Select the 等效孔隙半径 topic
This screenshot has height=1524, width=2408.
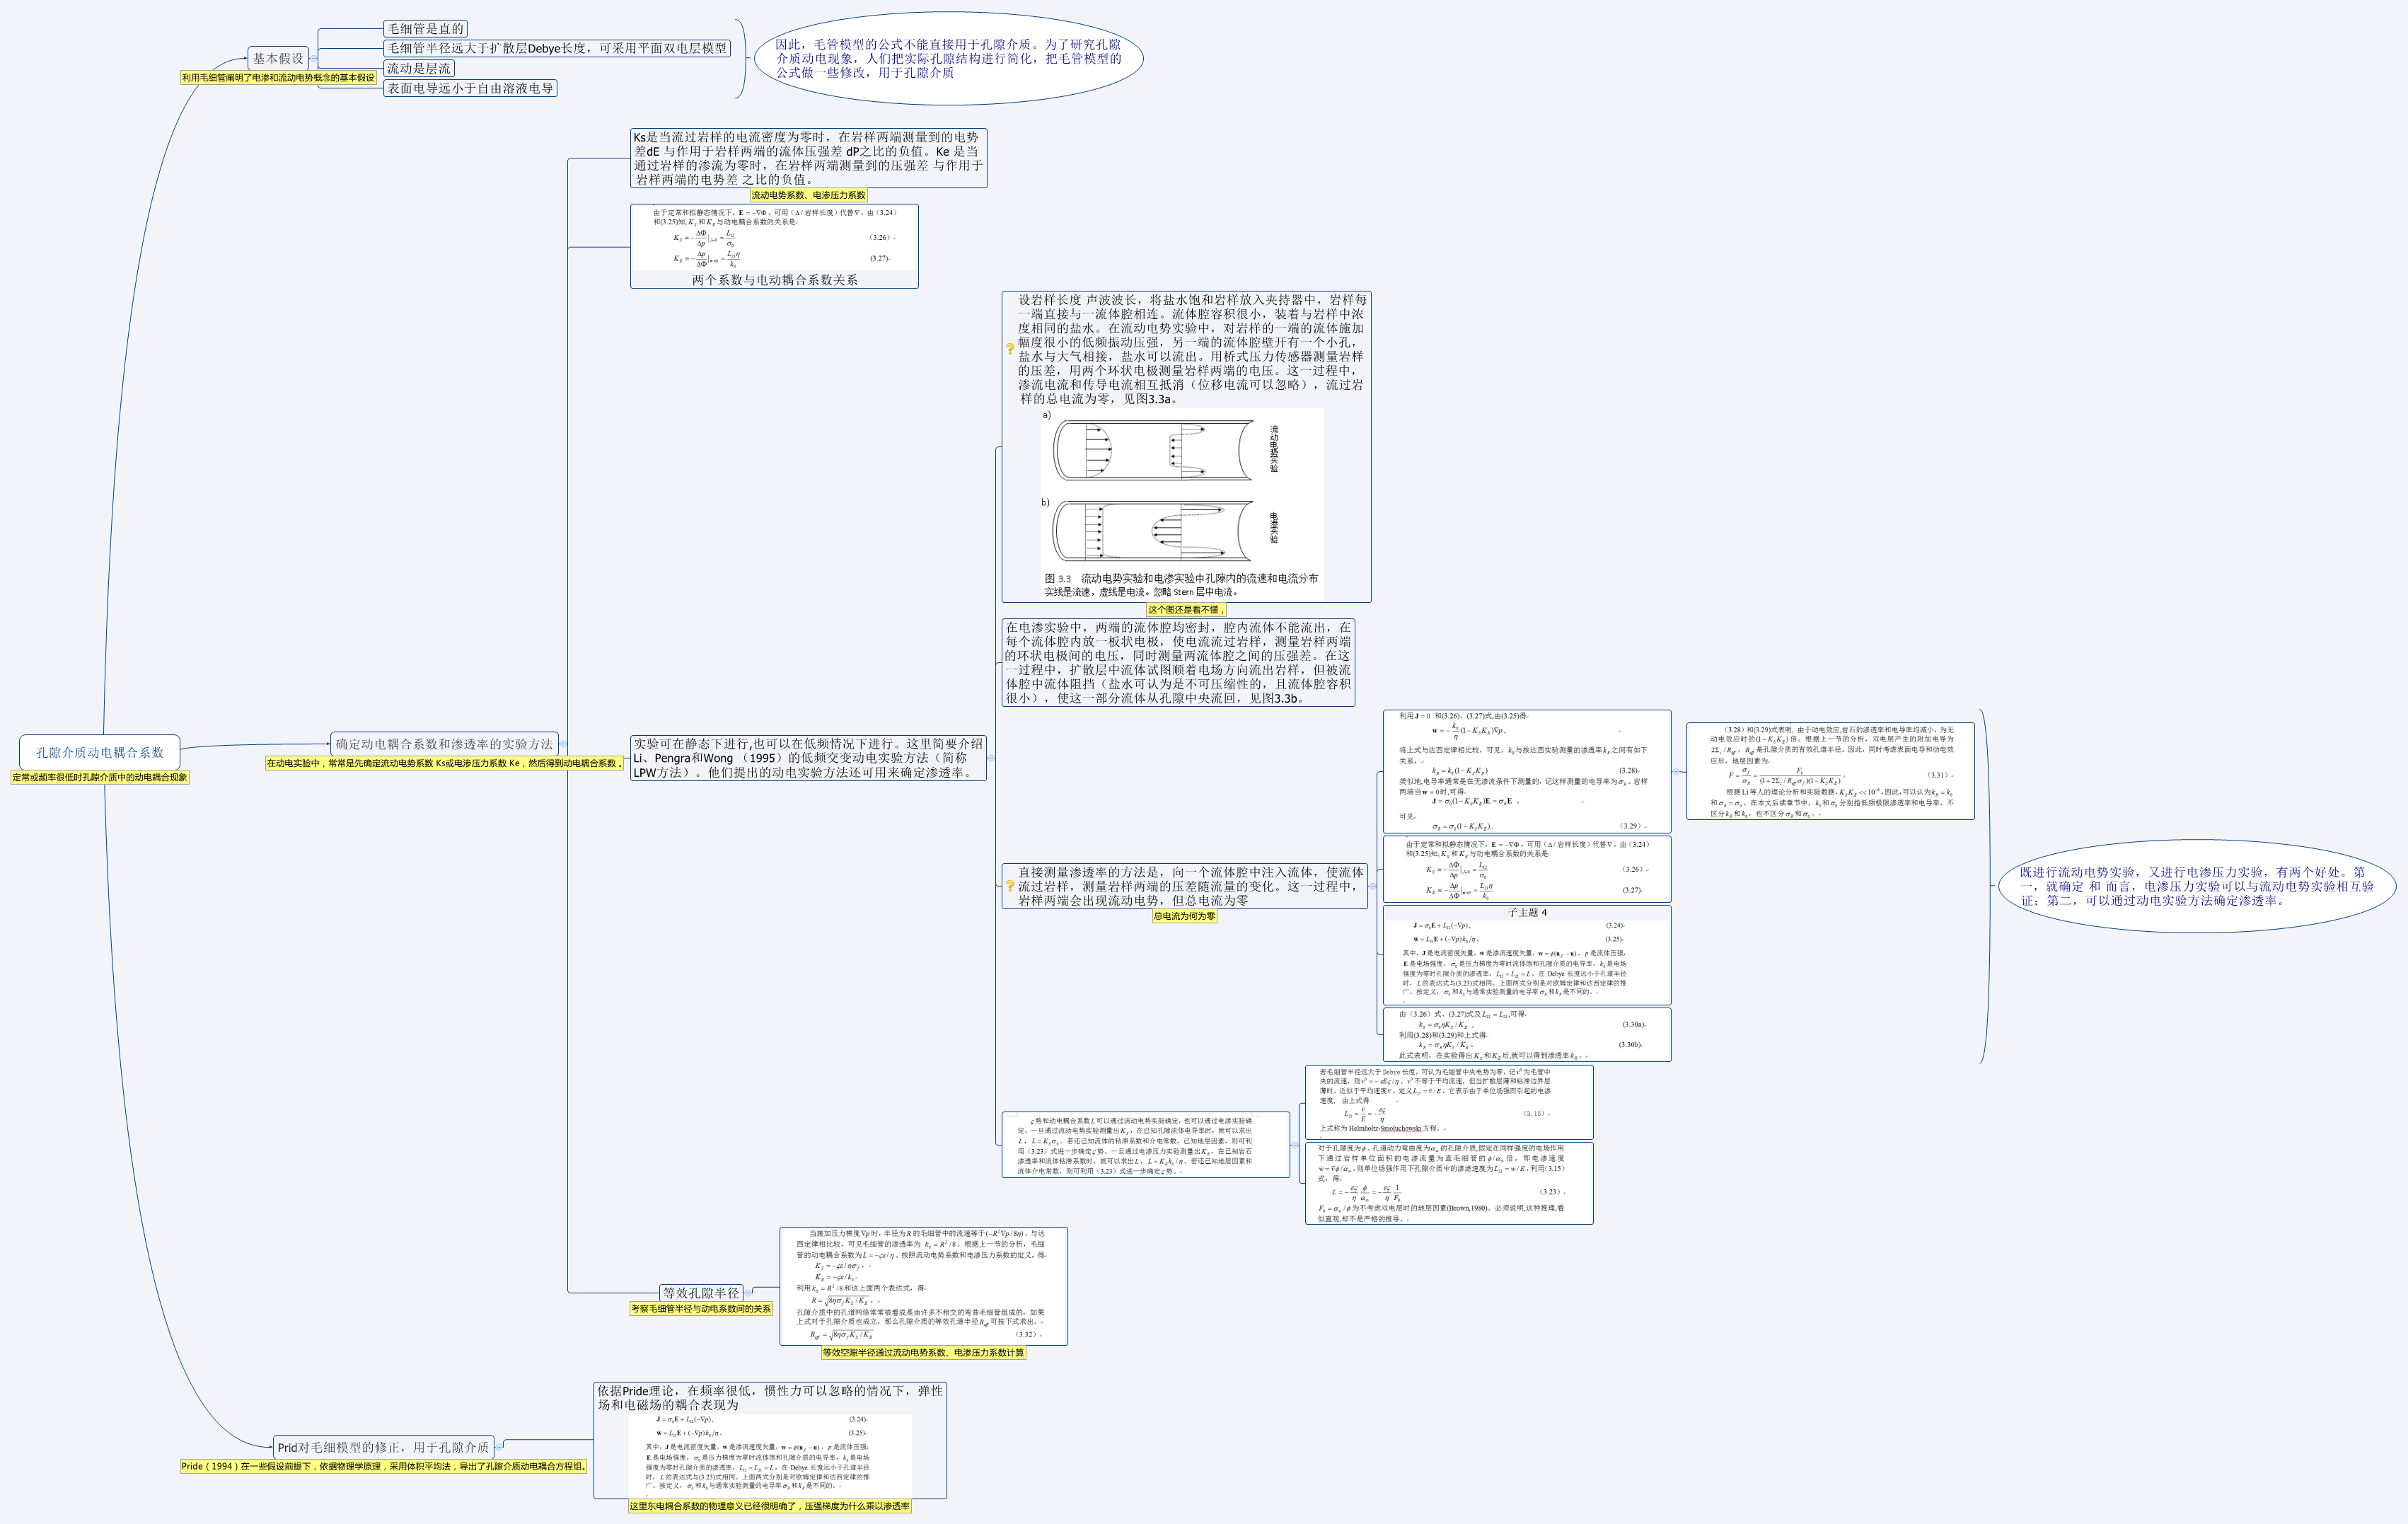click(x=701, y=1292)
